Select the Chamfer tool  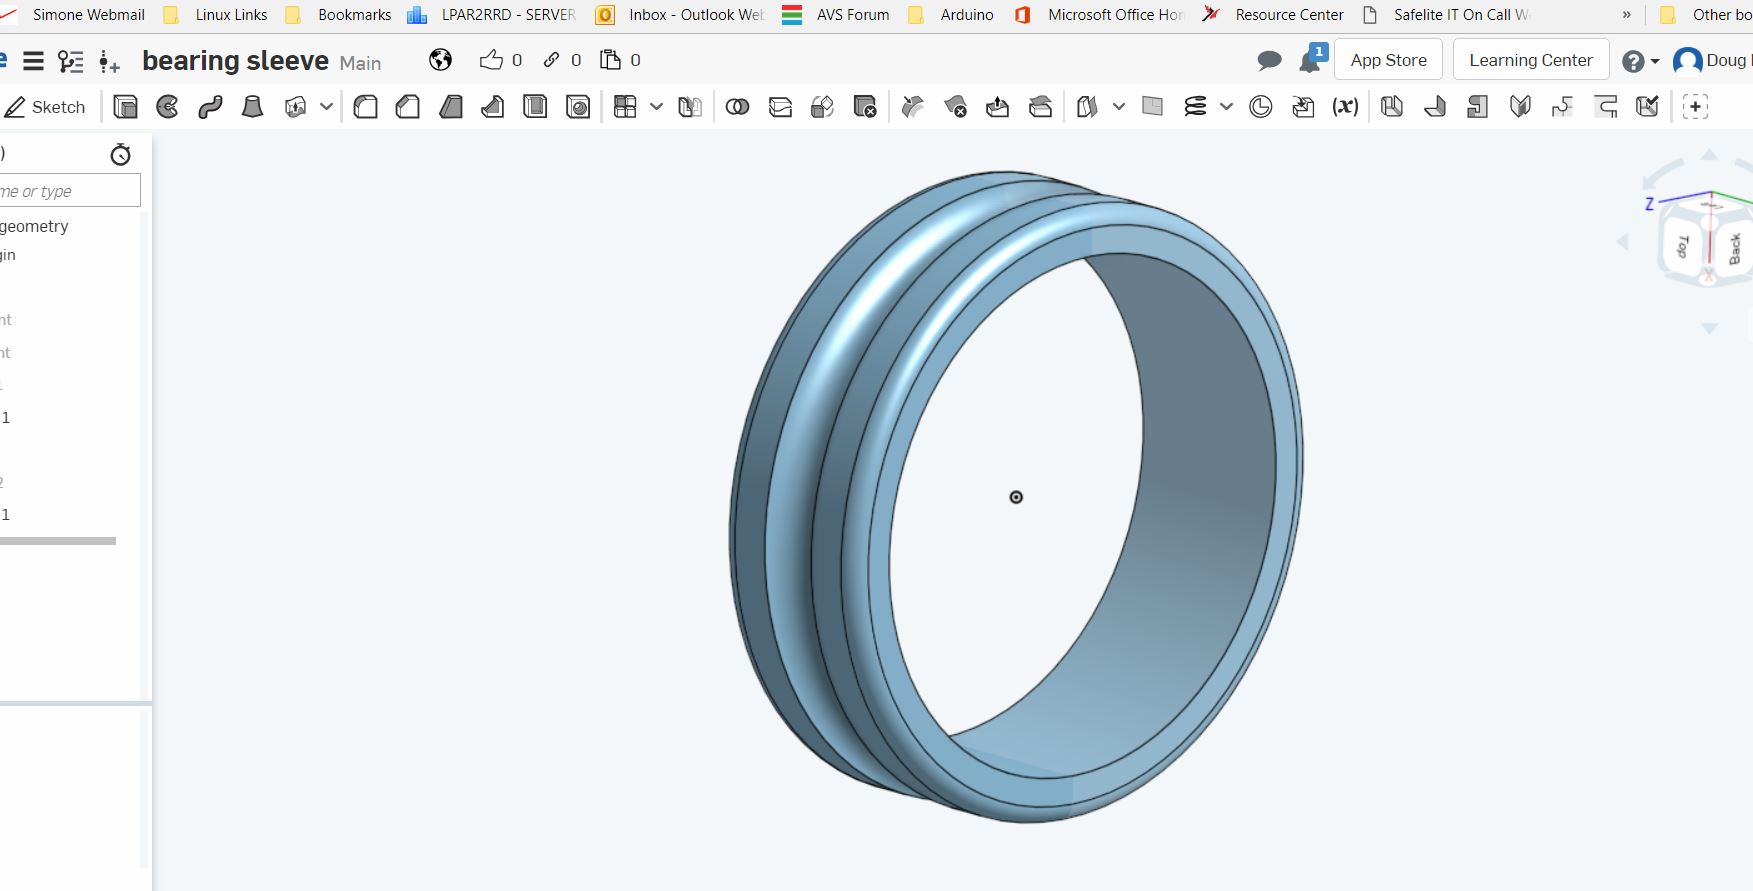pos(408,107)
